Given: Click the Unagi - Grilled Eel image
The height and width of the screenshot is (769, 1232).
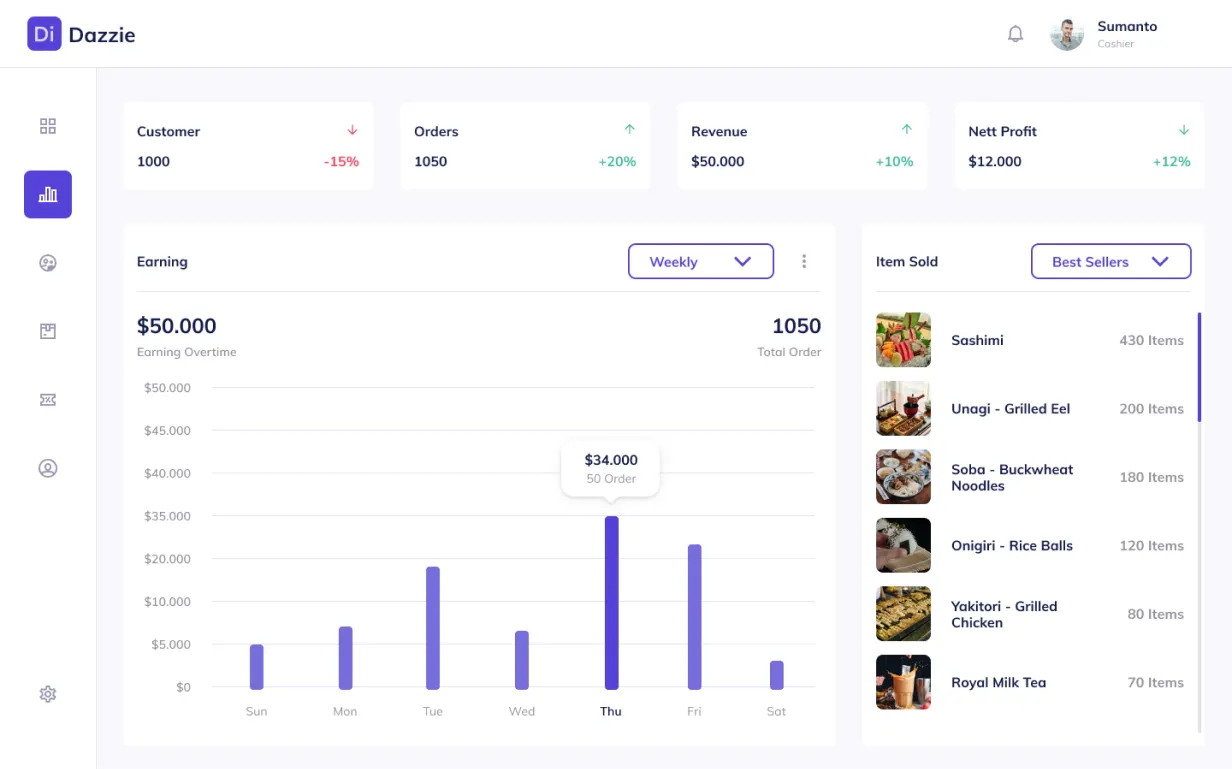Looking at the screenshot, I should tap(903, 408).
